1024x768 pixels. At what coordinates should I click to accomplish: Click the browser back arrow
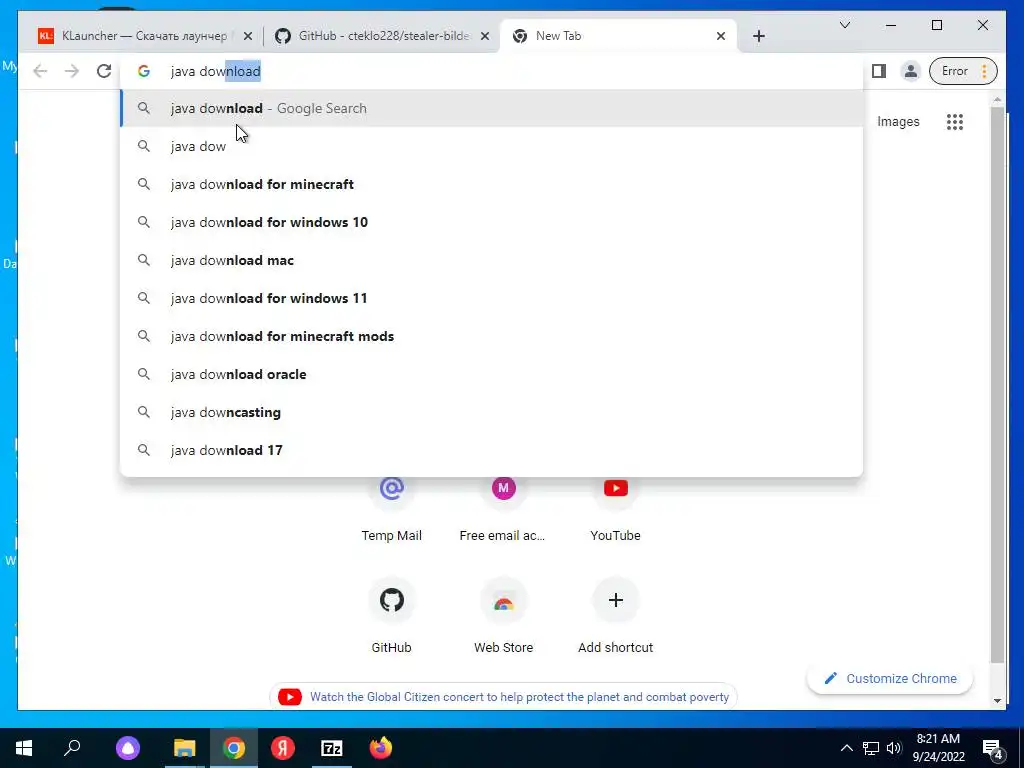(40, 71)
